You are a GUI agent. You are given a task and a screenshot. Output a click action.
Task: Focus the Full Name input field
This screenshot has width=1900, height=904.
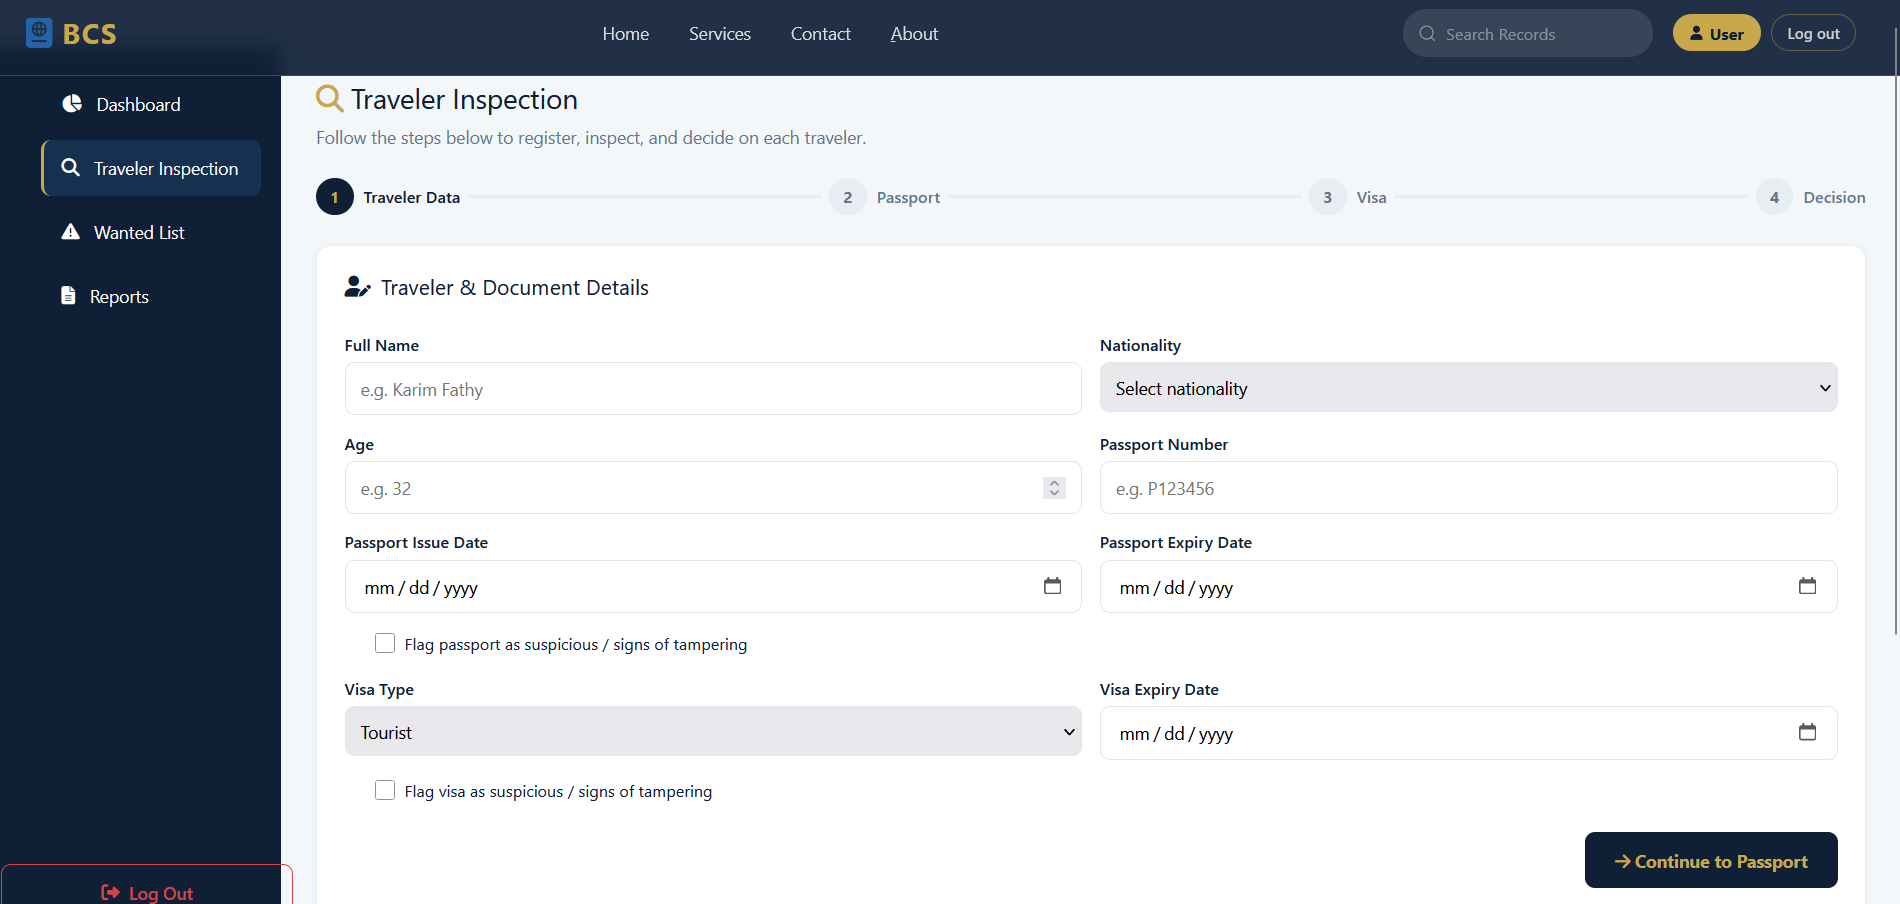(713, 389)
